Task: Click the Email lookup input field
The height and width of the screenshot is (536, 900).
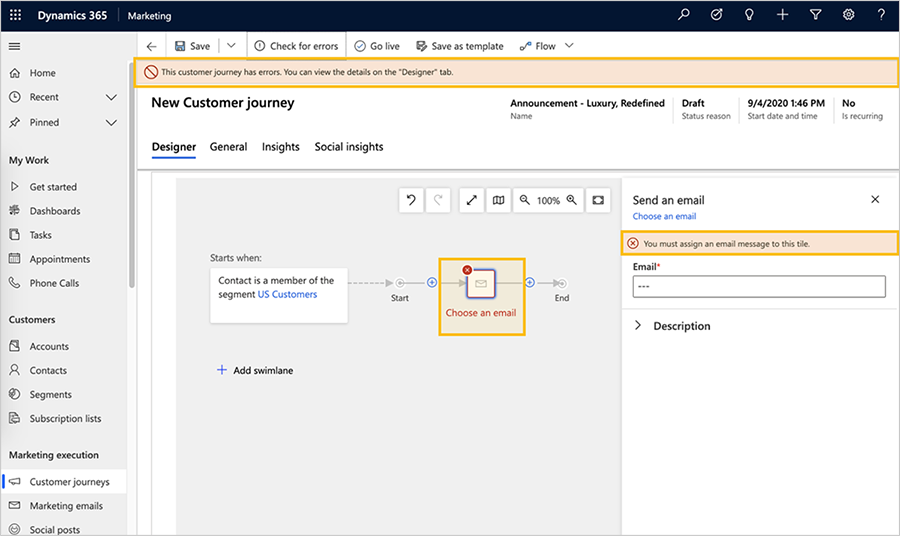Action: click(759, 287)
